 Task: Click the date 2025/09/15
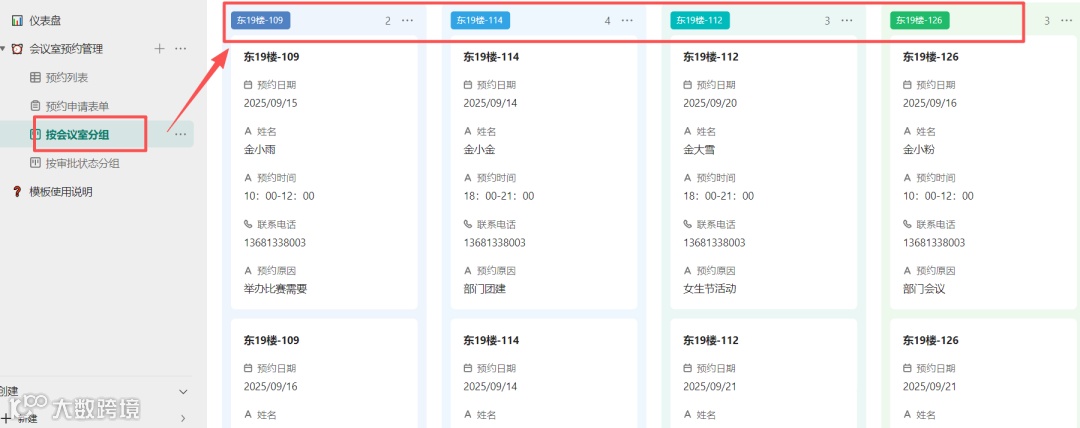[271, 103]
